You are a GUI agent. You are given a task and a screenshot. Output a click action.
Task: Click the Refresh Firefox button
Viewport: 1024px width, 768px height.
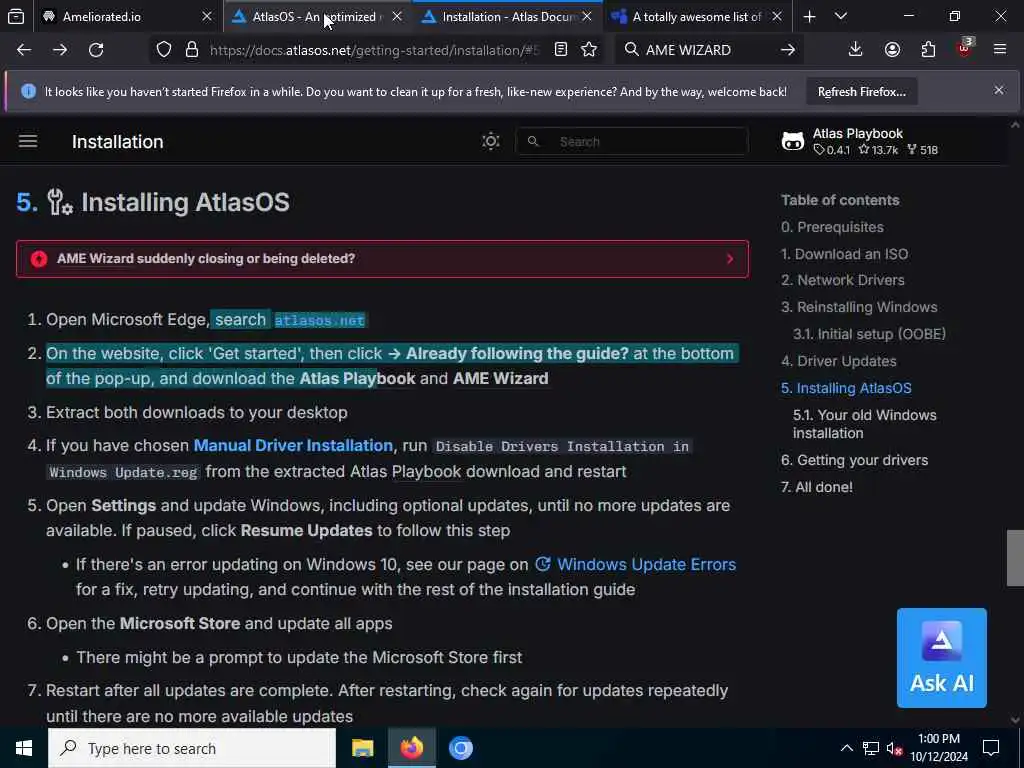coord(861,92)
